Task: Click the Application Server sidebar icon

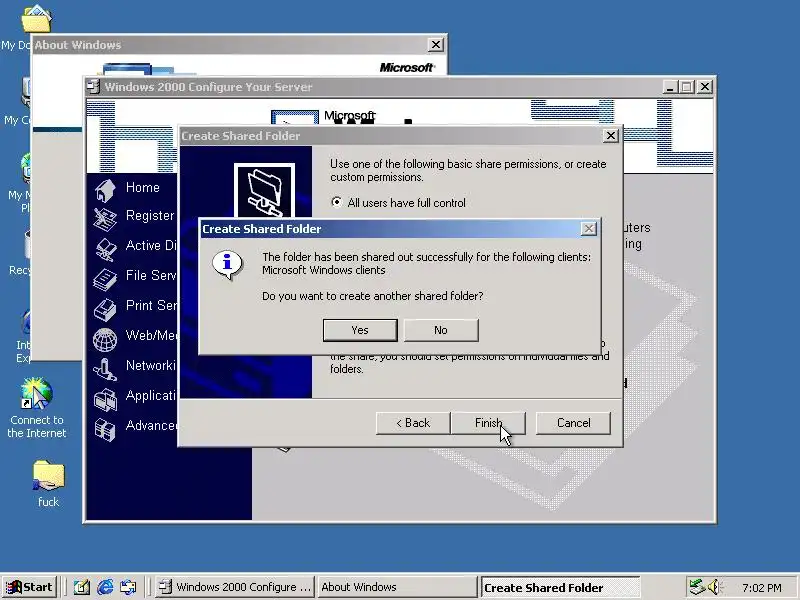Action: (x=105, y=399)
